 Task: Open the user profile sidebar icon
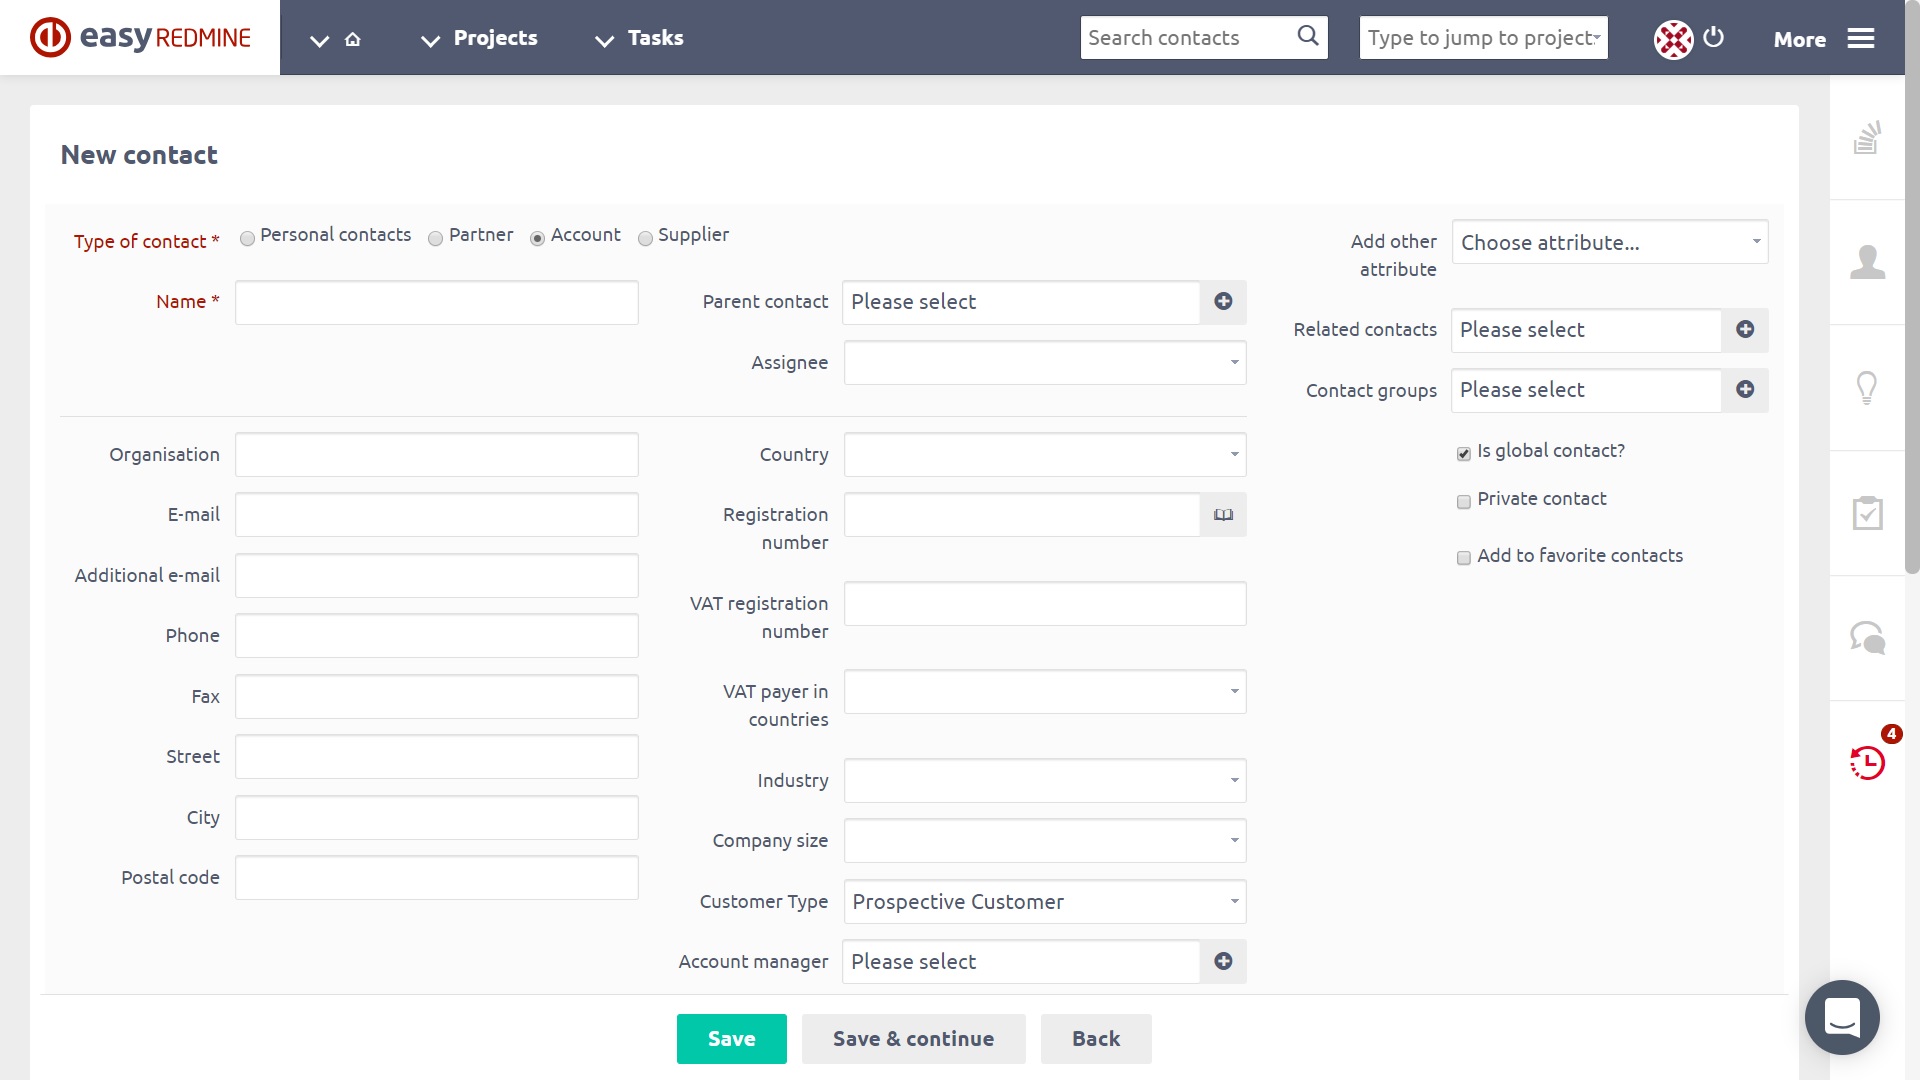pyautogui.click(x=1866, y=262)
